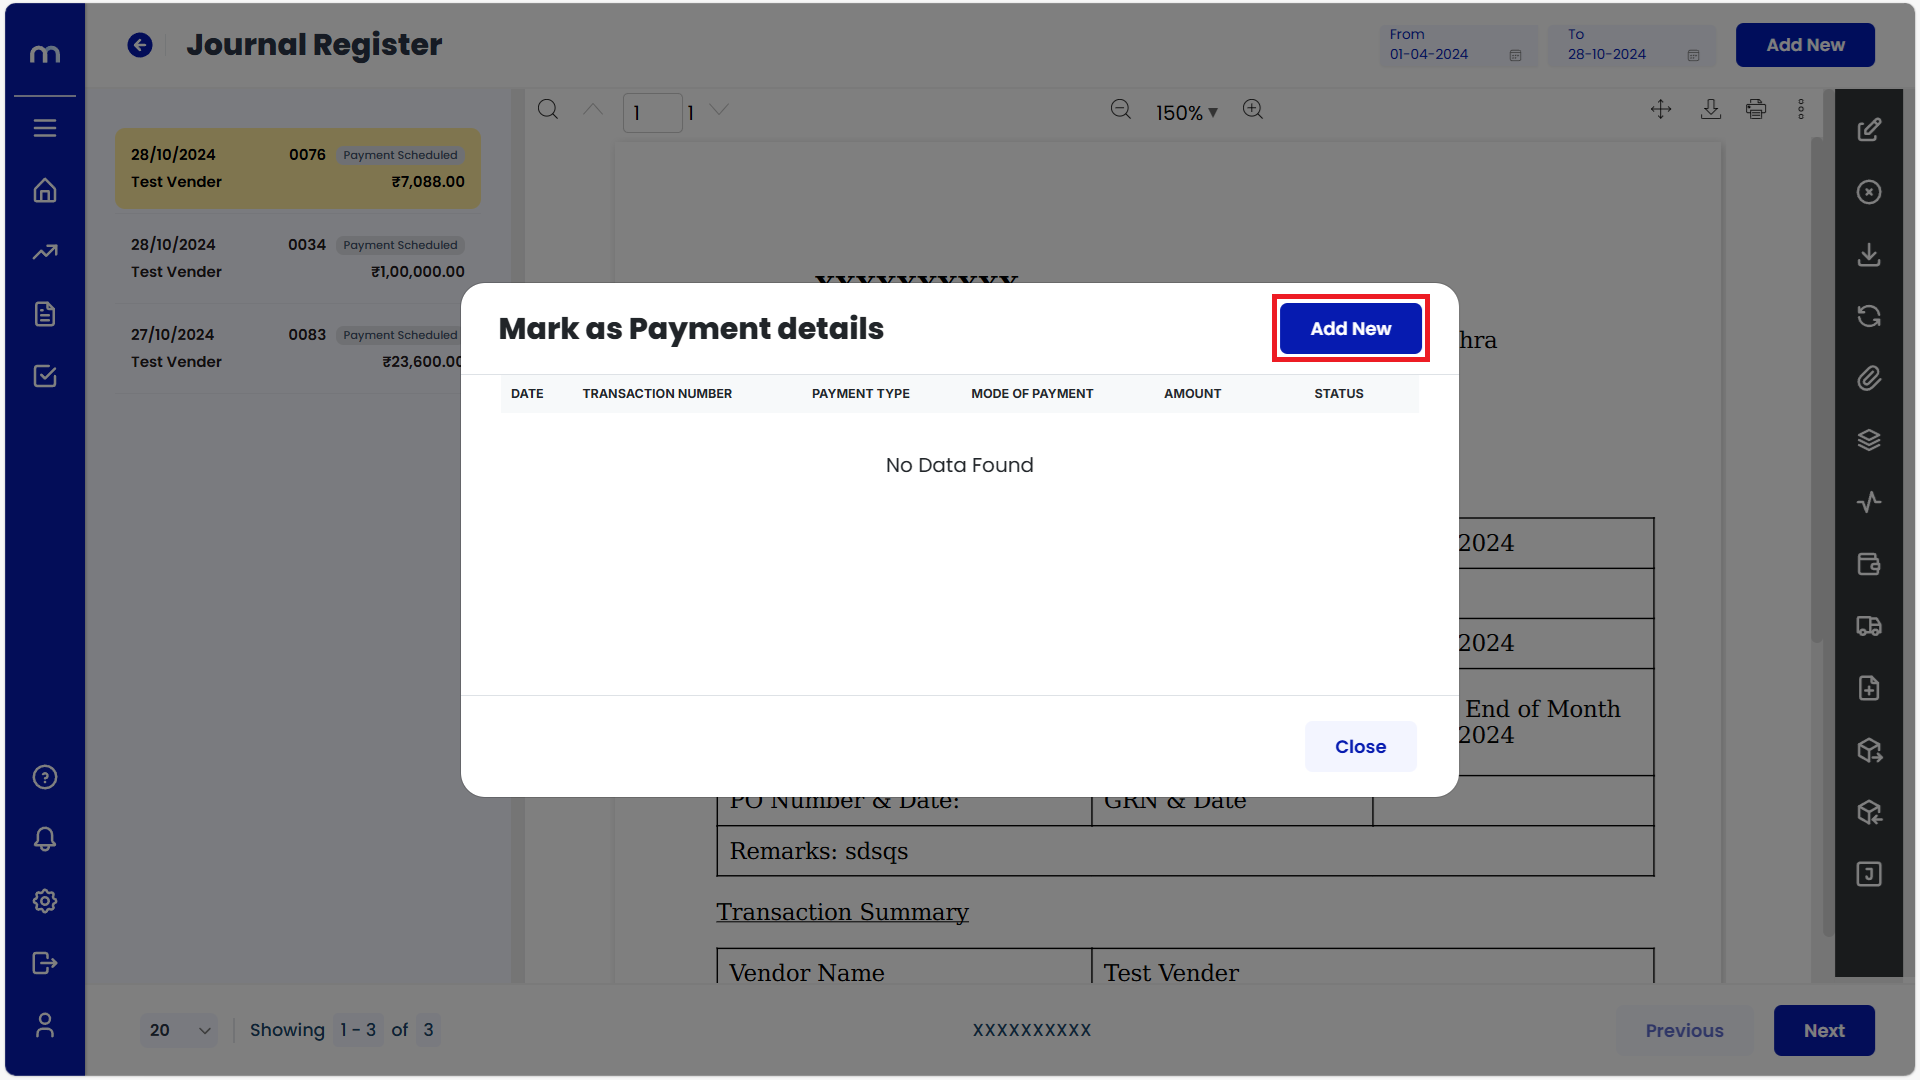Download the document via the toolbar download icon

1711,110
